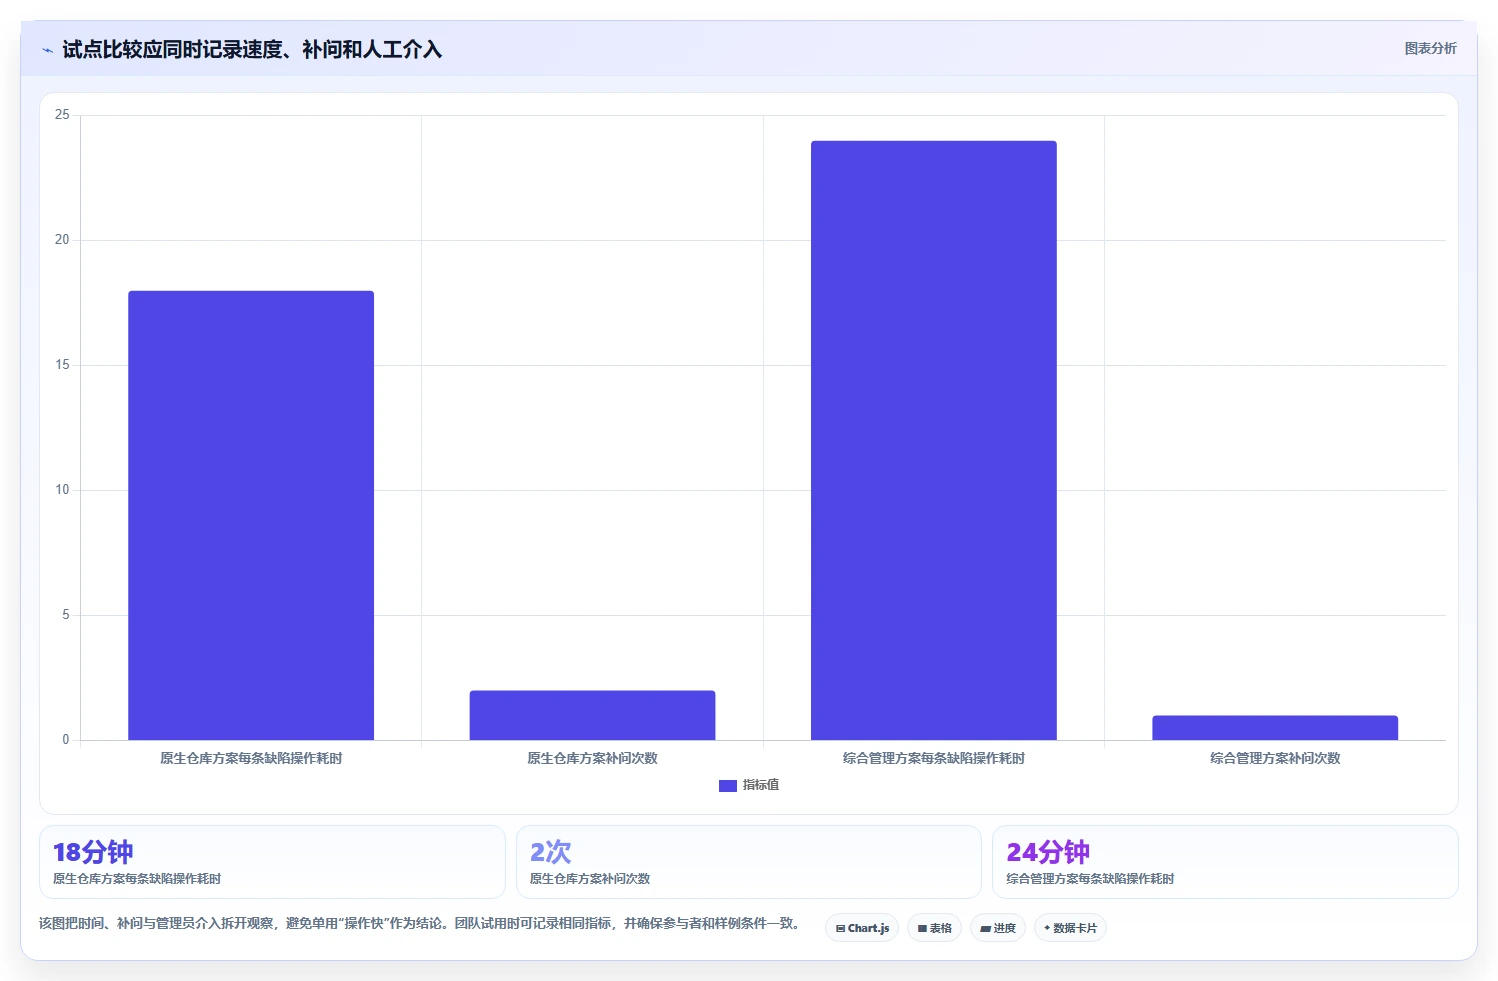
Task: Click the 原生仓库方案补问次数 bar
Action: (592, 715)
